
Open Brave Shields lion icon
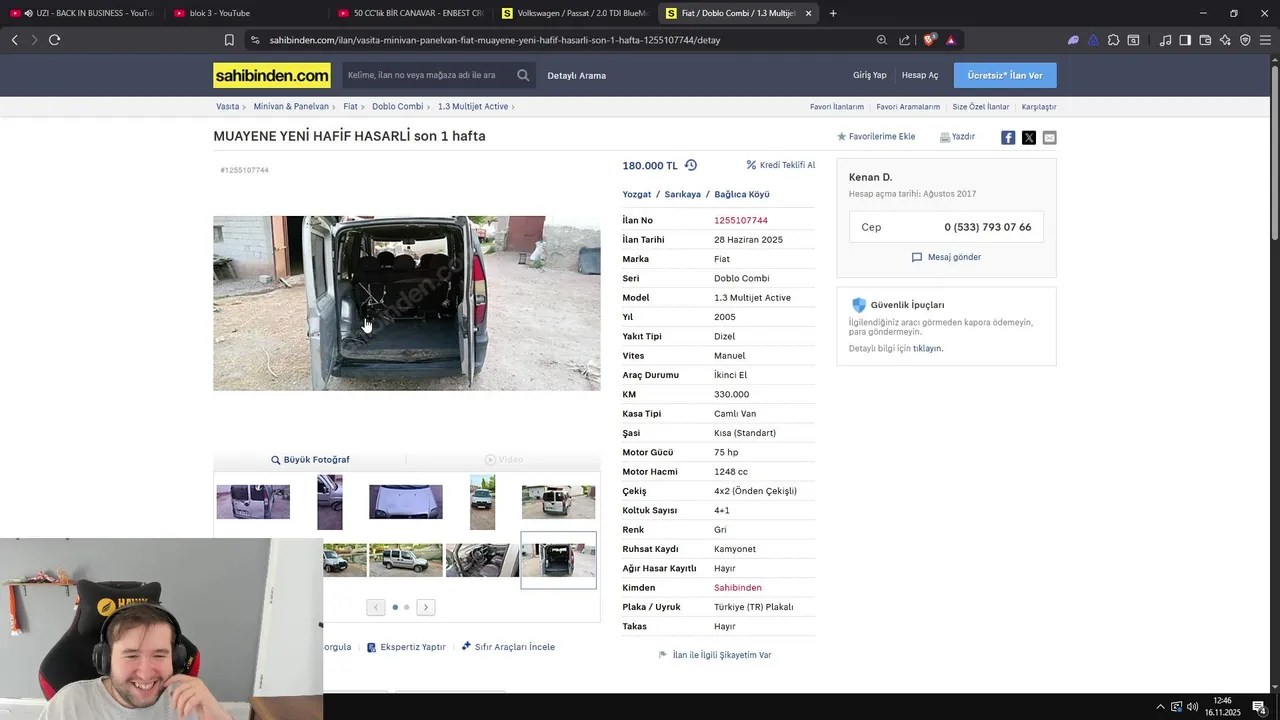coord(929,40)
